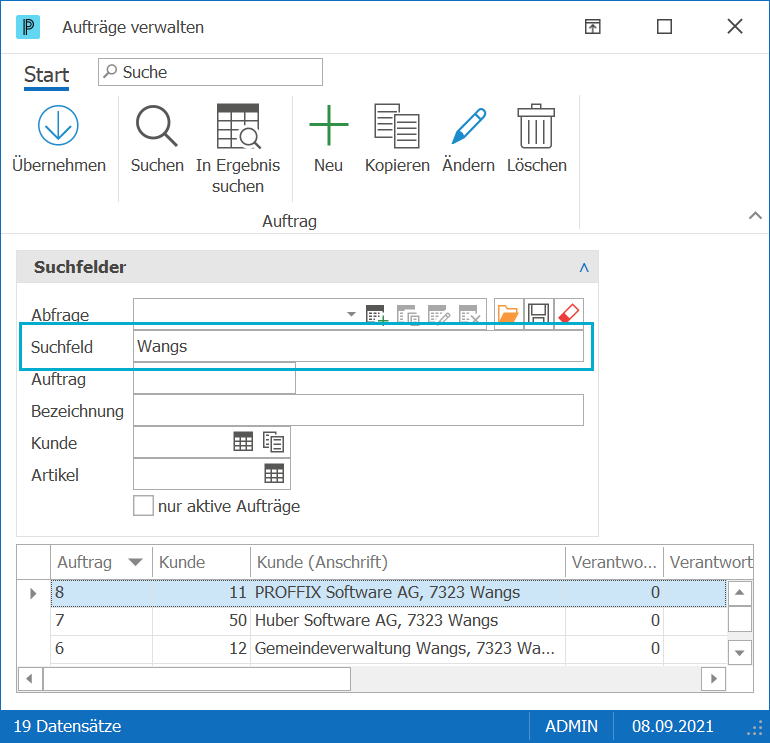Click the horizontal scrollbar right arrow

tap(714, 679)
